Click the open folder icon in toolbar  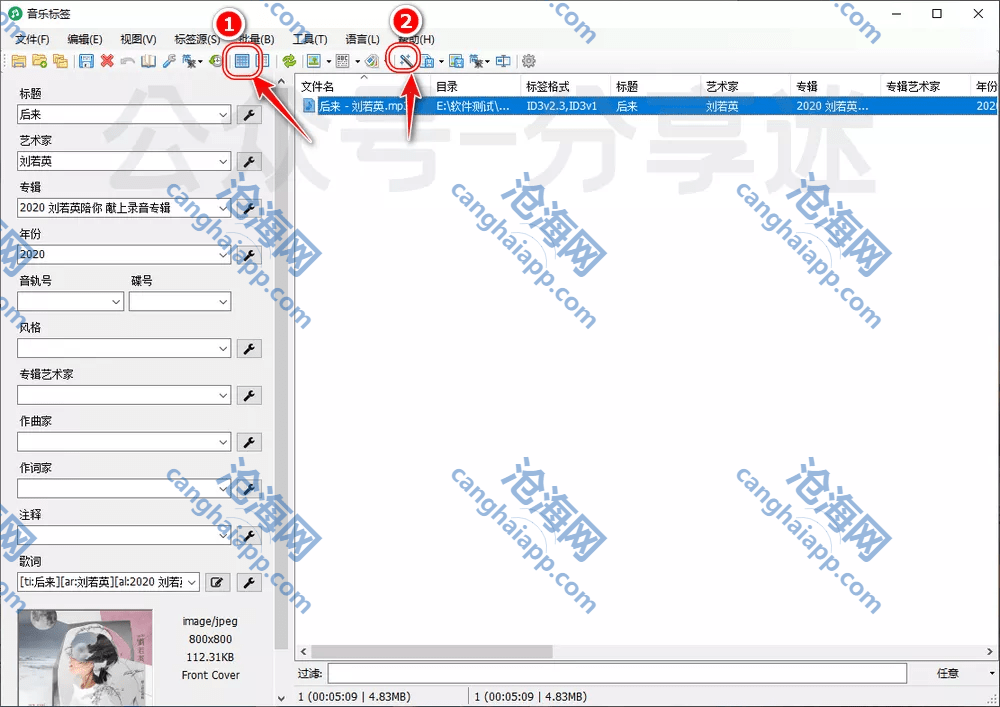point(18,61)
